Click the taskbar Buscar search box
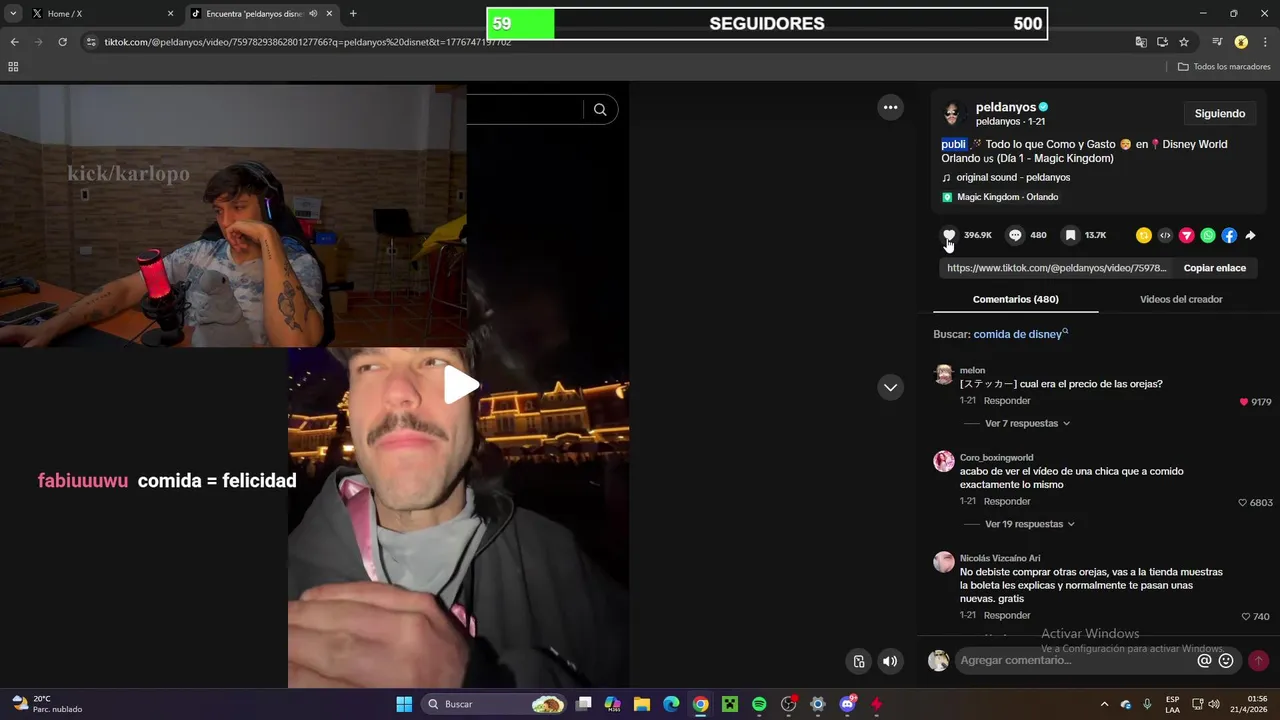The width and height of the screenshot is (1280, 720). tap(494, 704)
